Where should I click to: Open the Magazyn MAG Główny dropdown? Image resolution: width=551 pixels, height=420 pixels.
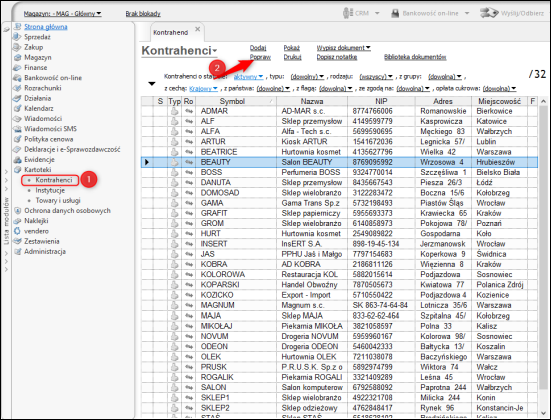click(63, 14)
